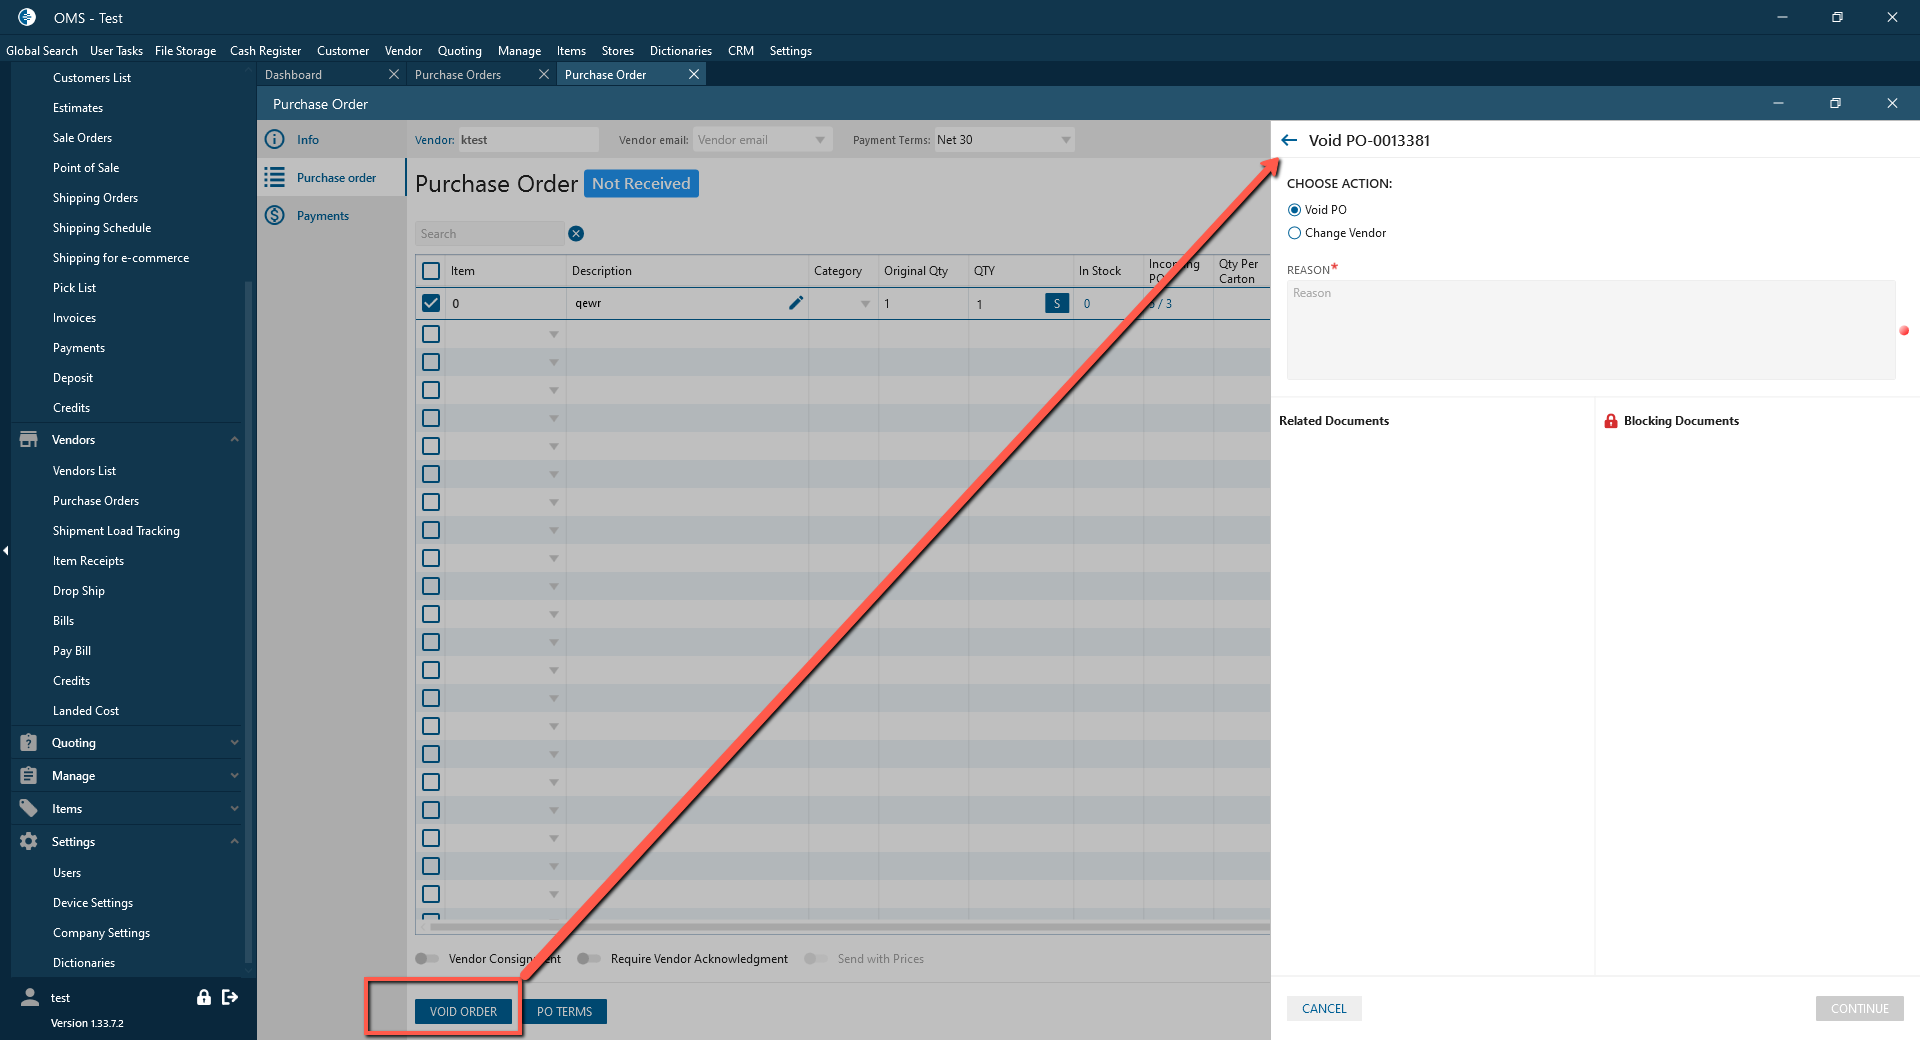This screenshot has width=1920, height=1040.
Task: Click the Items tag icon in sidebar
Action: pos(28,808)
